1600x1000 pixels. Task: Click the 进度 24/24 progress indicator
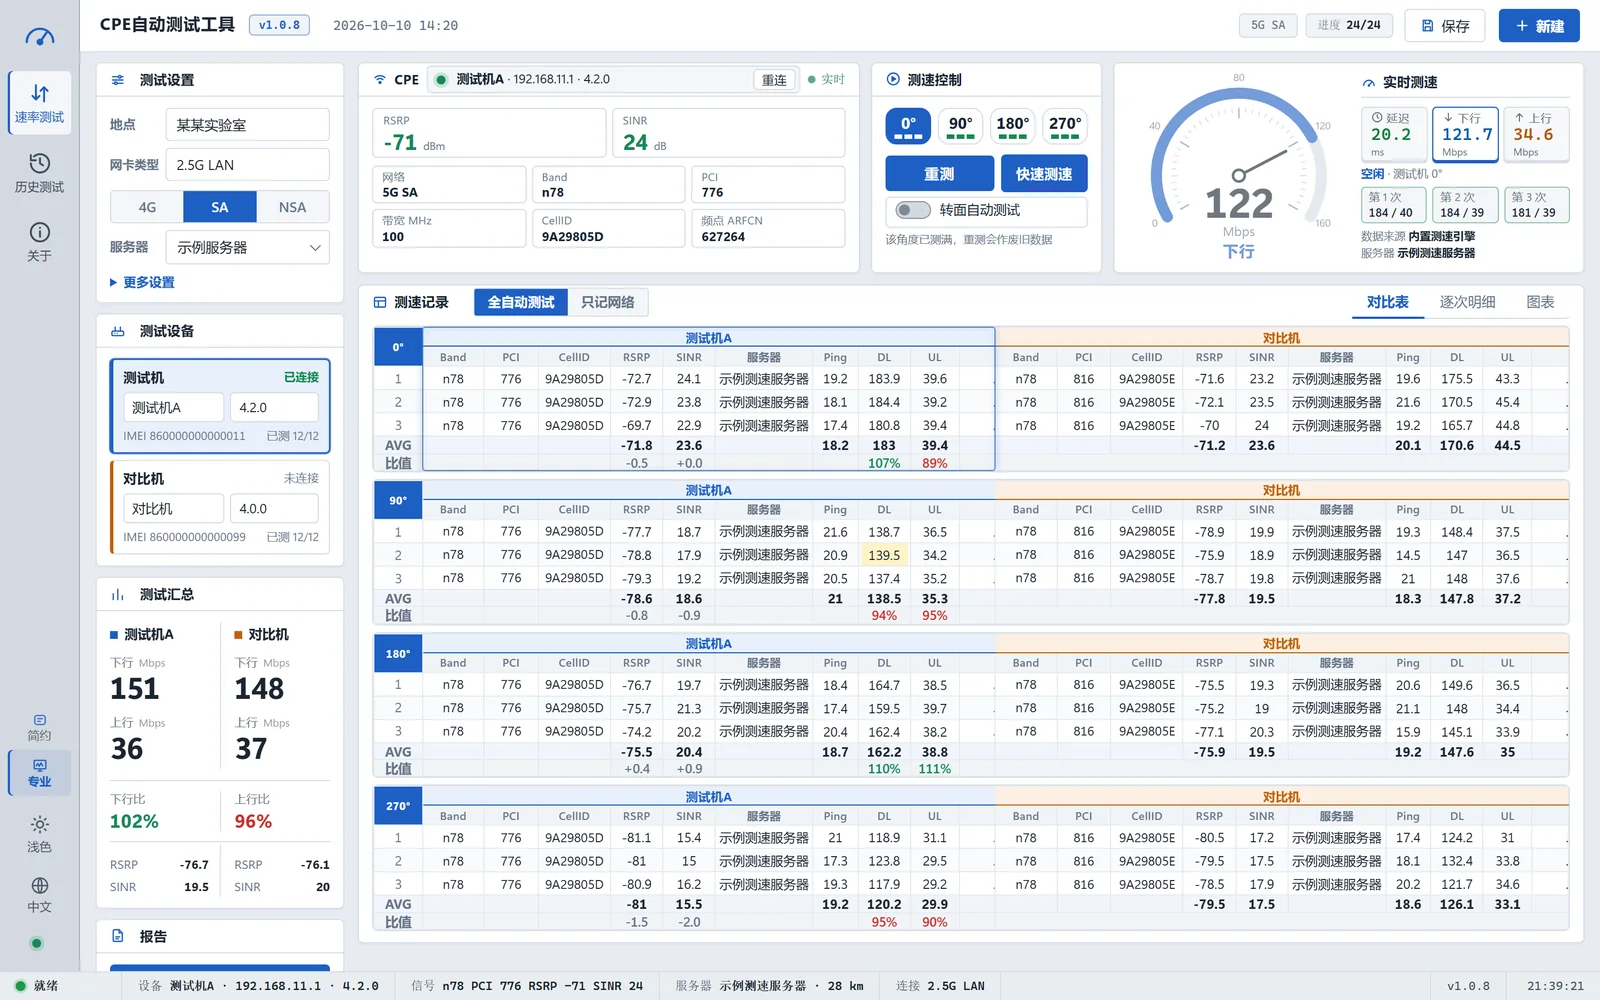(1349, 25)
